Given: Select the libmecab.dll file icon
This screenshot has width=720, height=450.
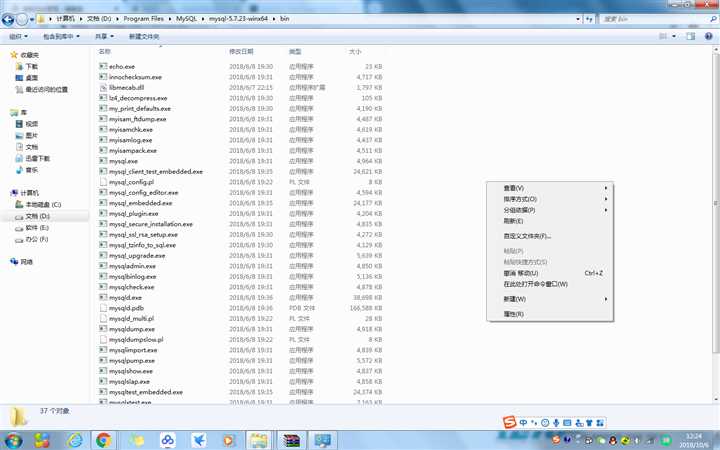Looking at the screenshot, I should (x=103, y=87).
